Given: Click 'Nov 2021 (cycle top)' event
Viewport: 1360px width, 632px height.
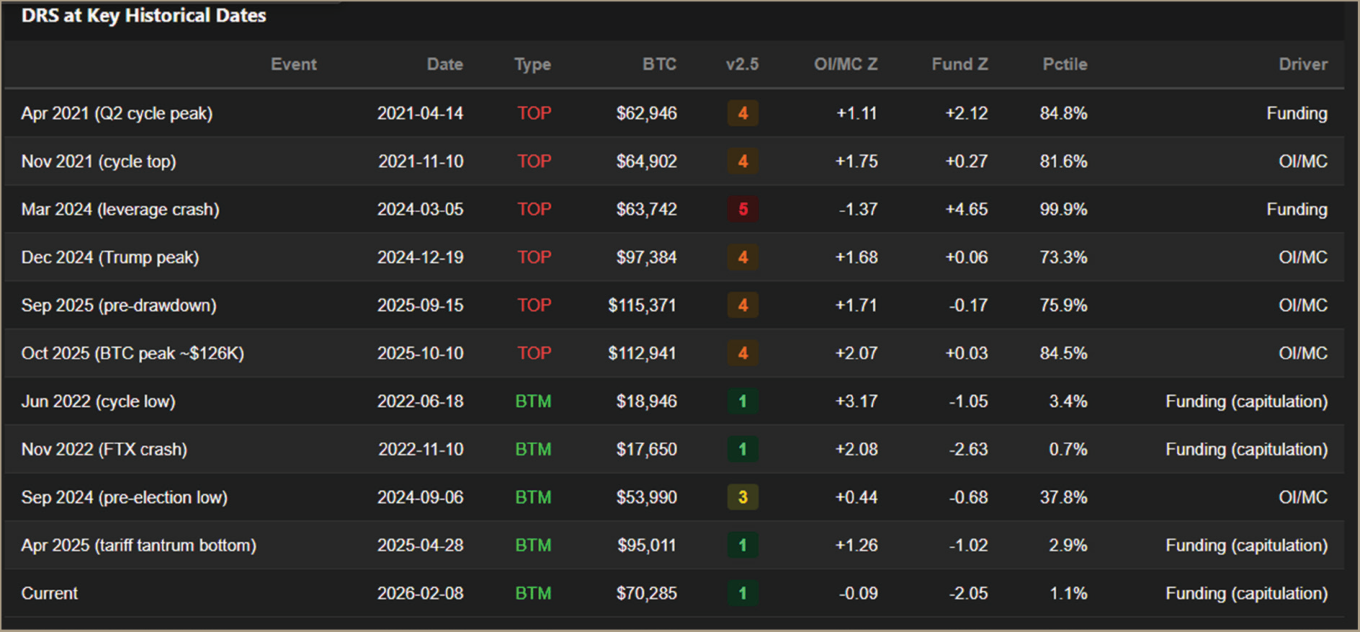Looking at the screenshot, I should [99, 161].
